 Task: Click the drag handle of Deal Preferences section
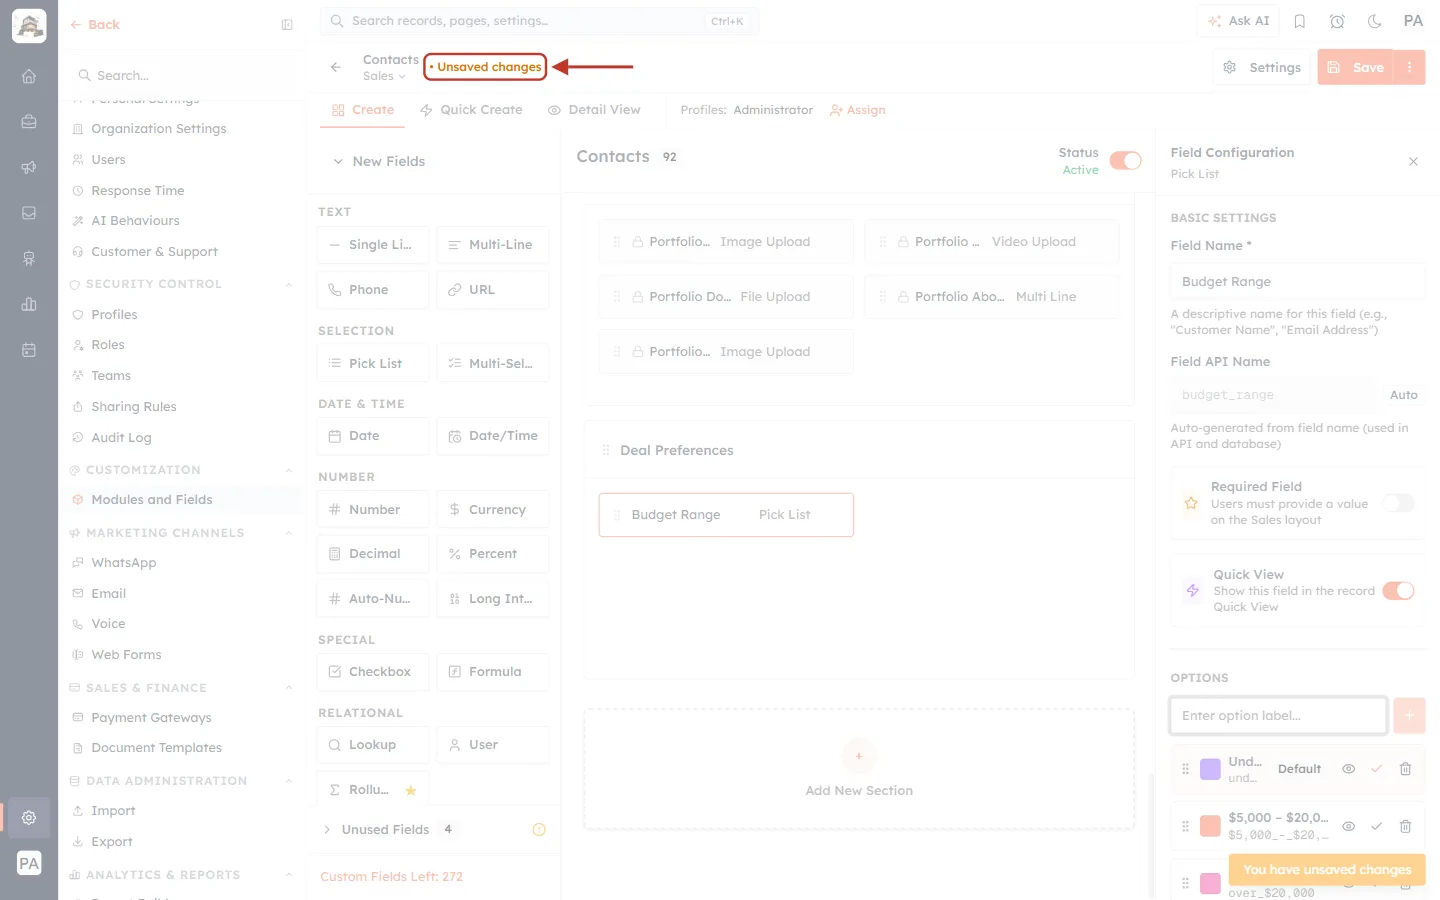pyautogui.click(x=606, y=450)
